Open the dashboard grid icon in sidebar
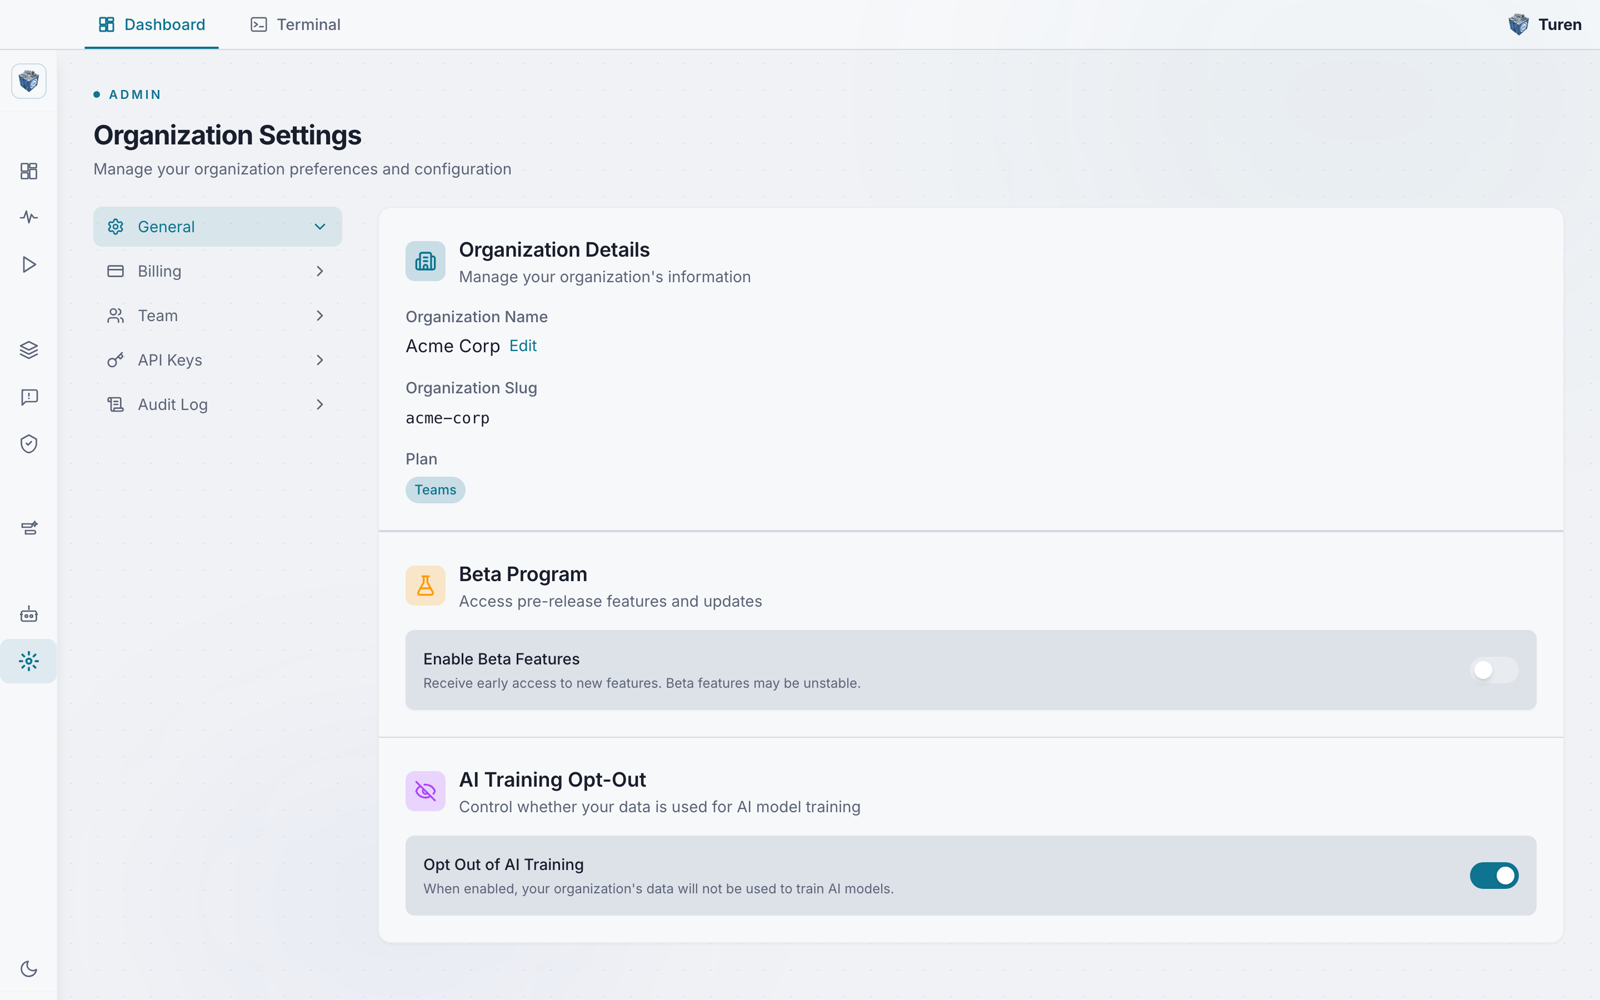This screenshot has width=1600, height=1000. tap(29, 171)
